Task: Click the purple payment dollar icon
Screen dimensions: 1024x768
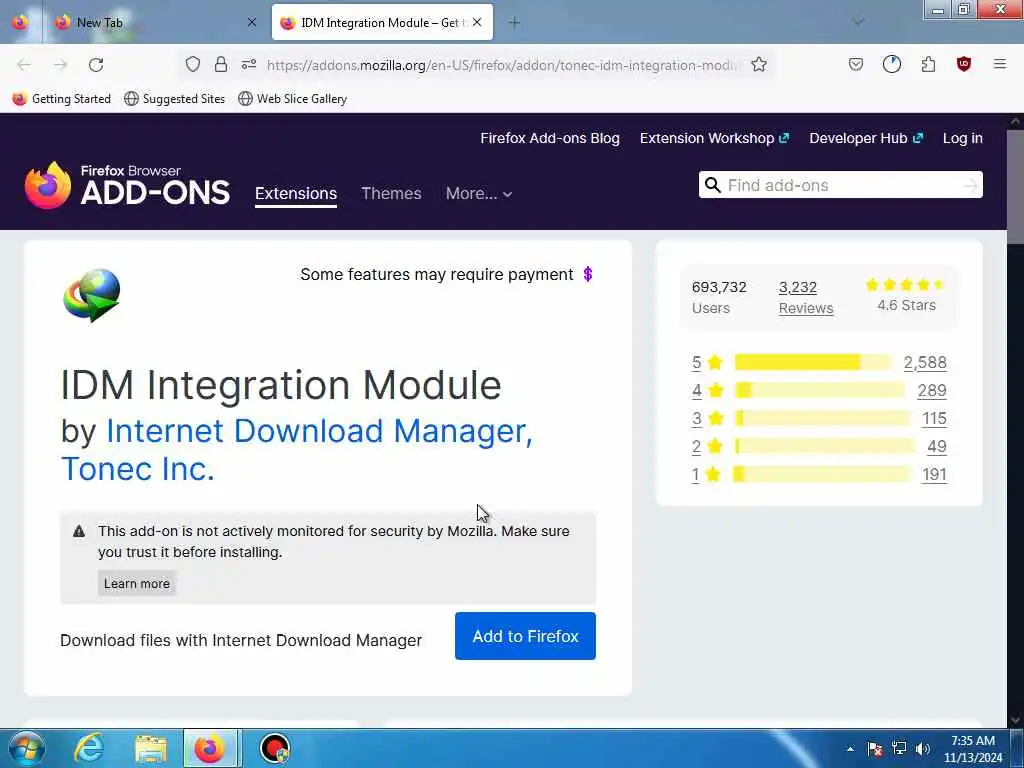Action: click(588, 274)
